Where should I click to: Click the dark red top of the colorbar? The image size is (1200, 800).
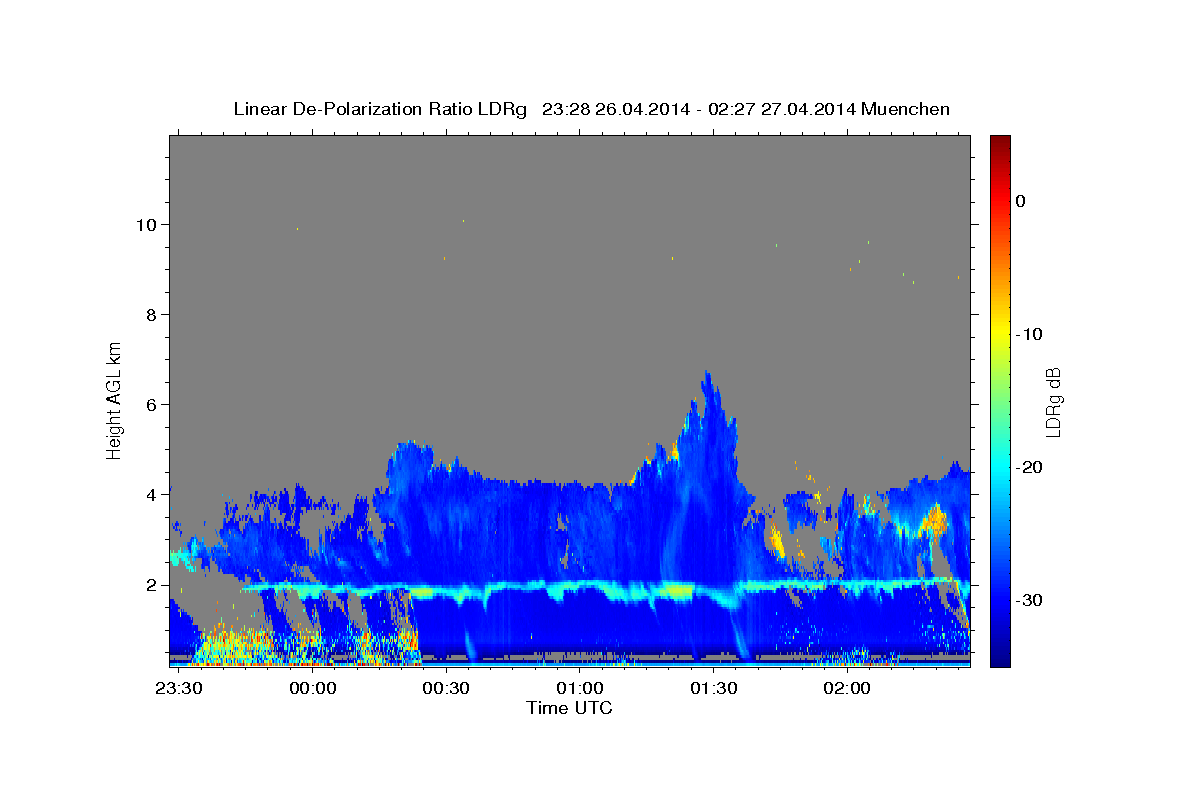tap(1000, 142)
